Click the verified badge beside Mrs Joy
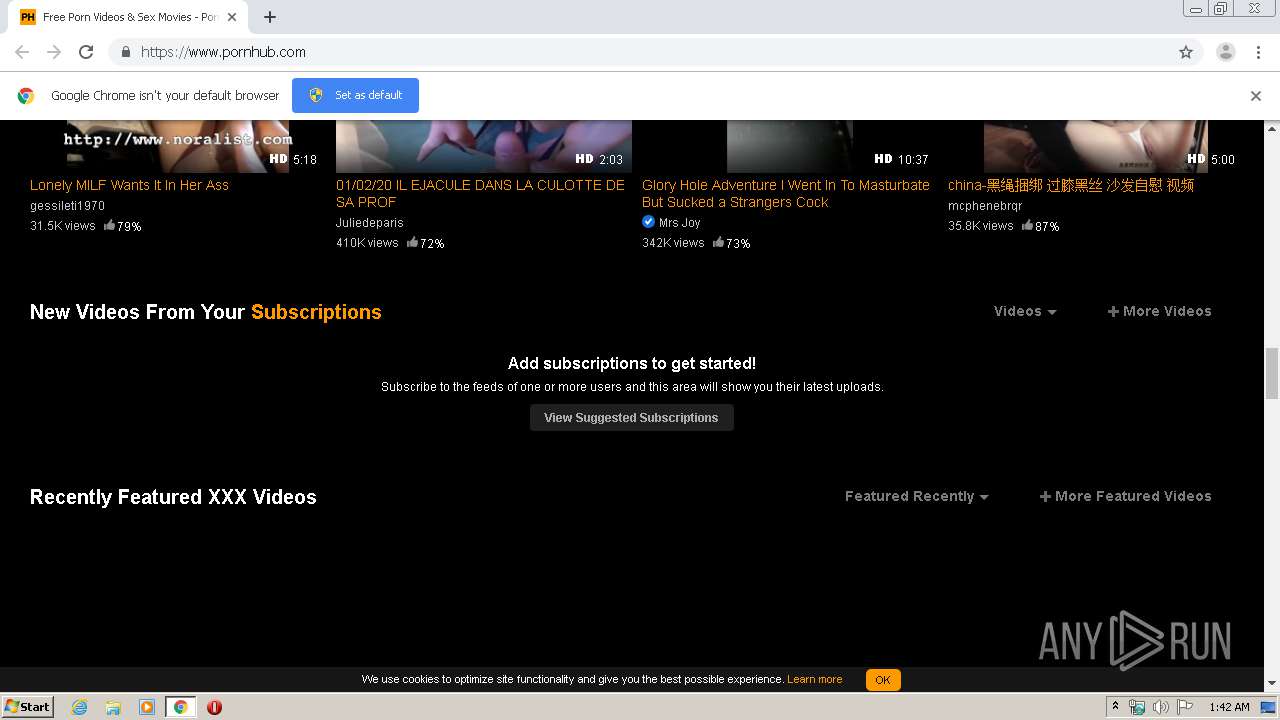Image resolution: width=1280 pixels, height=720 pixels. pos(648,222)
